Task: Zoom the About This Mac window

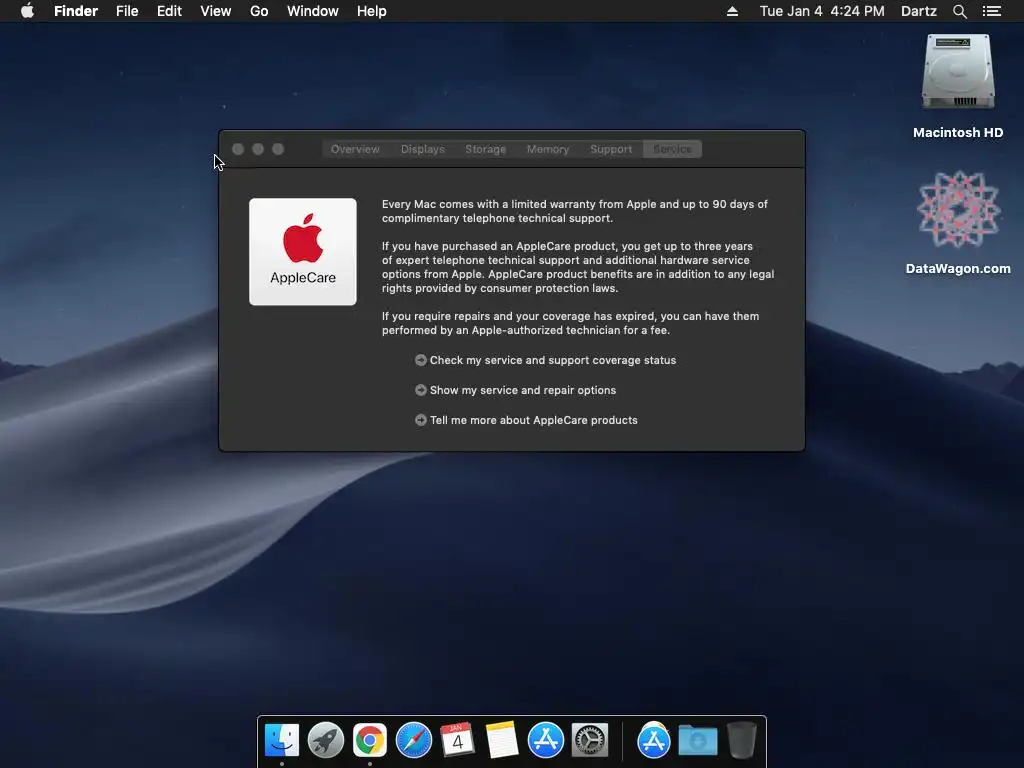Action: (278, 149)
